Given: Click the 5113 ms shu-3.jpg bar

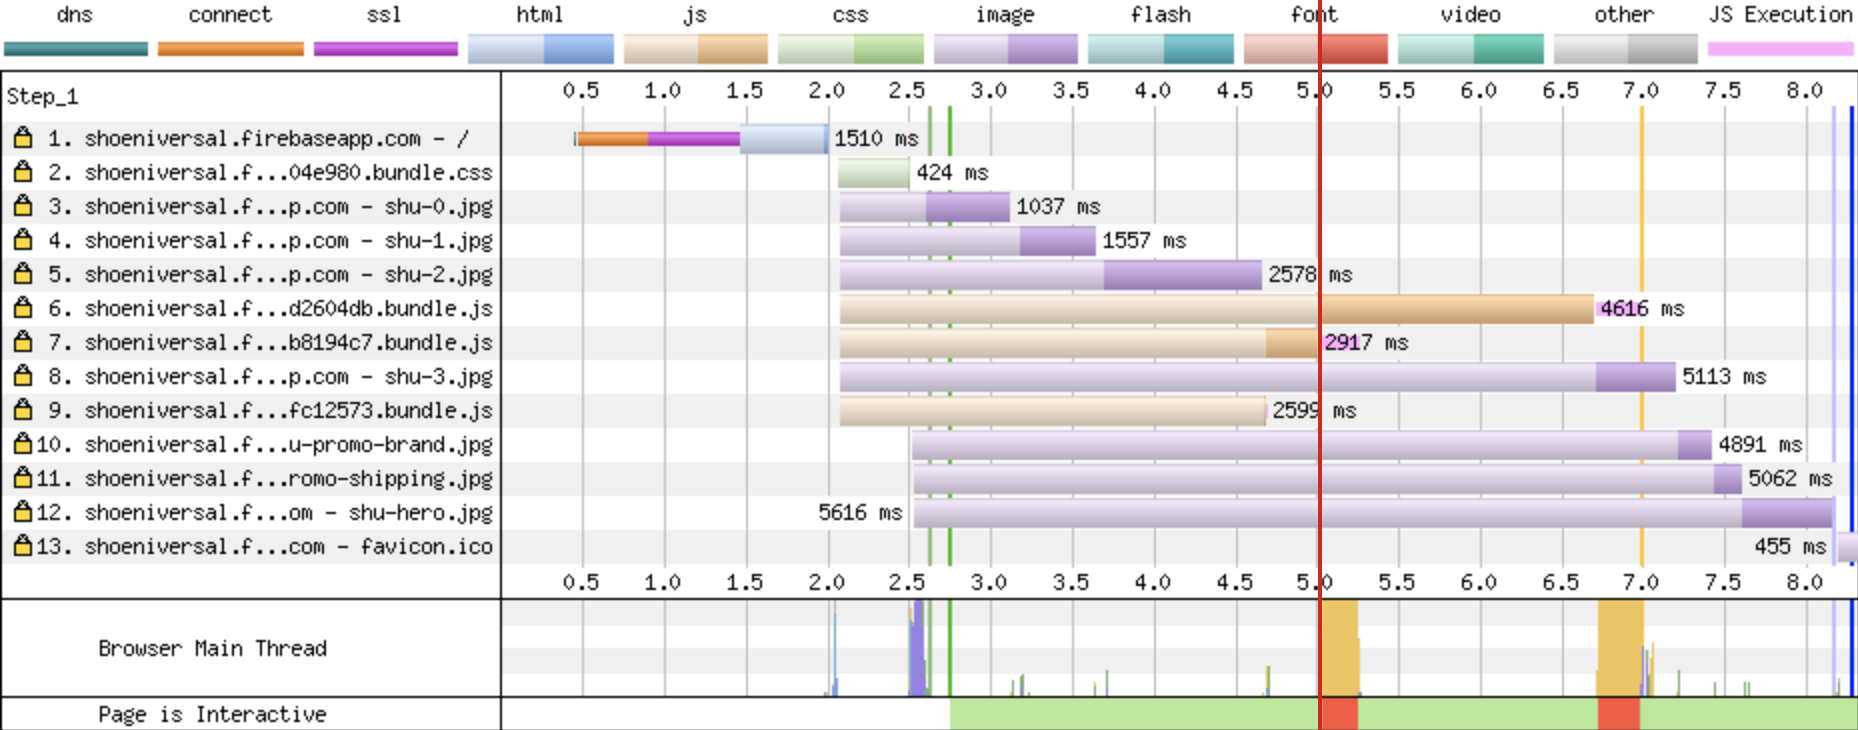Looking at the screenshot, I should pos(1258,376).
